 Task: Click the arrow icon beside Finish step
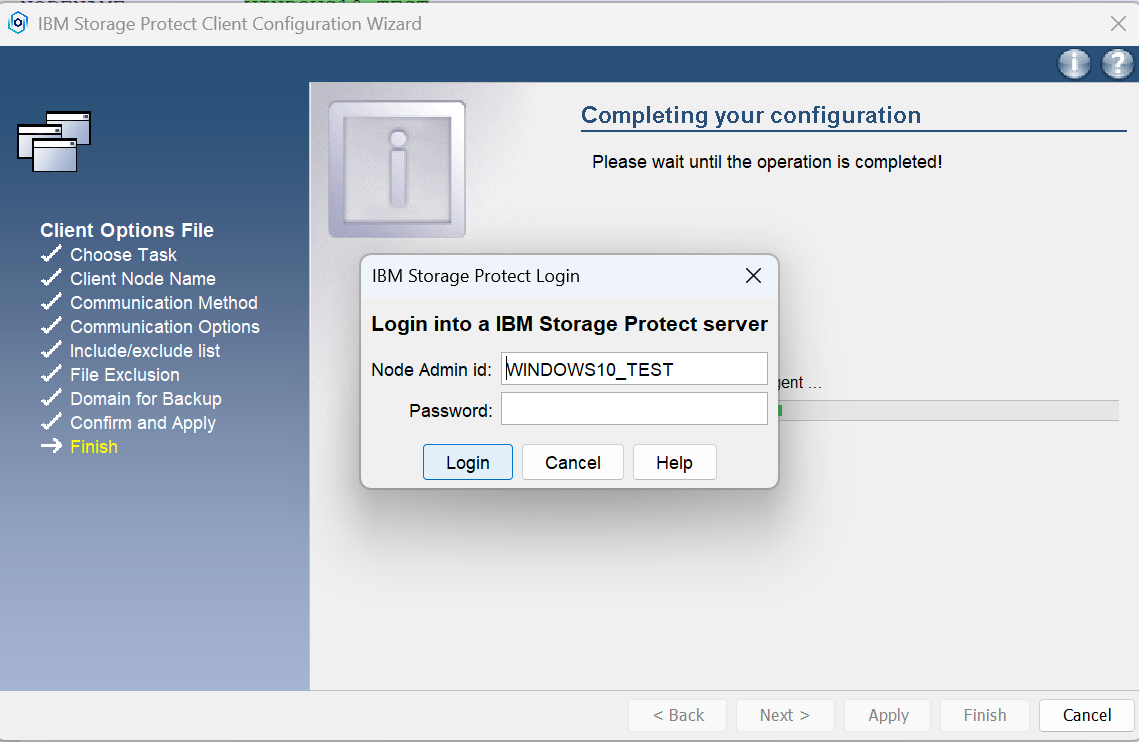[x=51, y=447]
